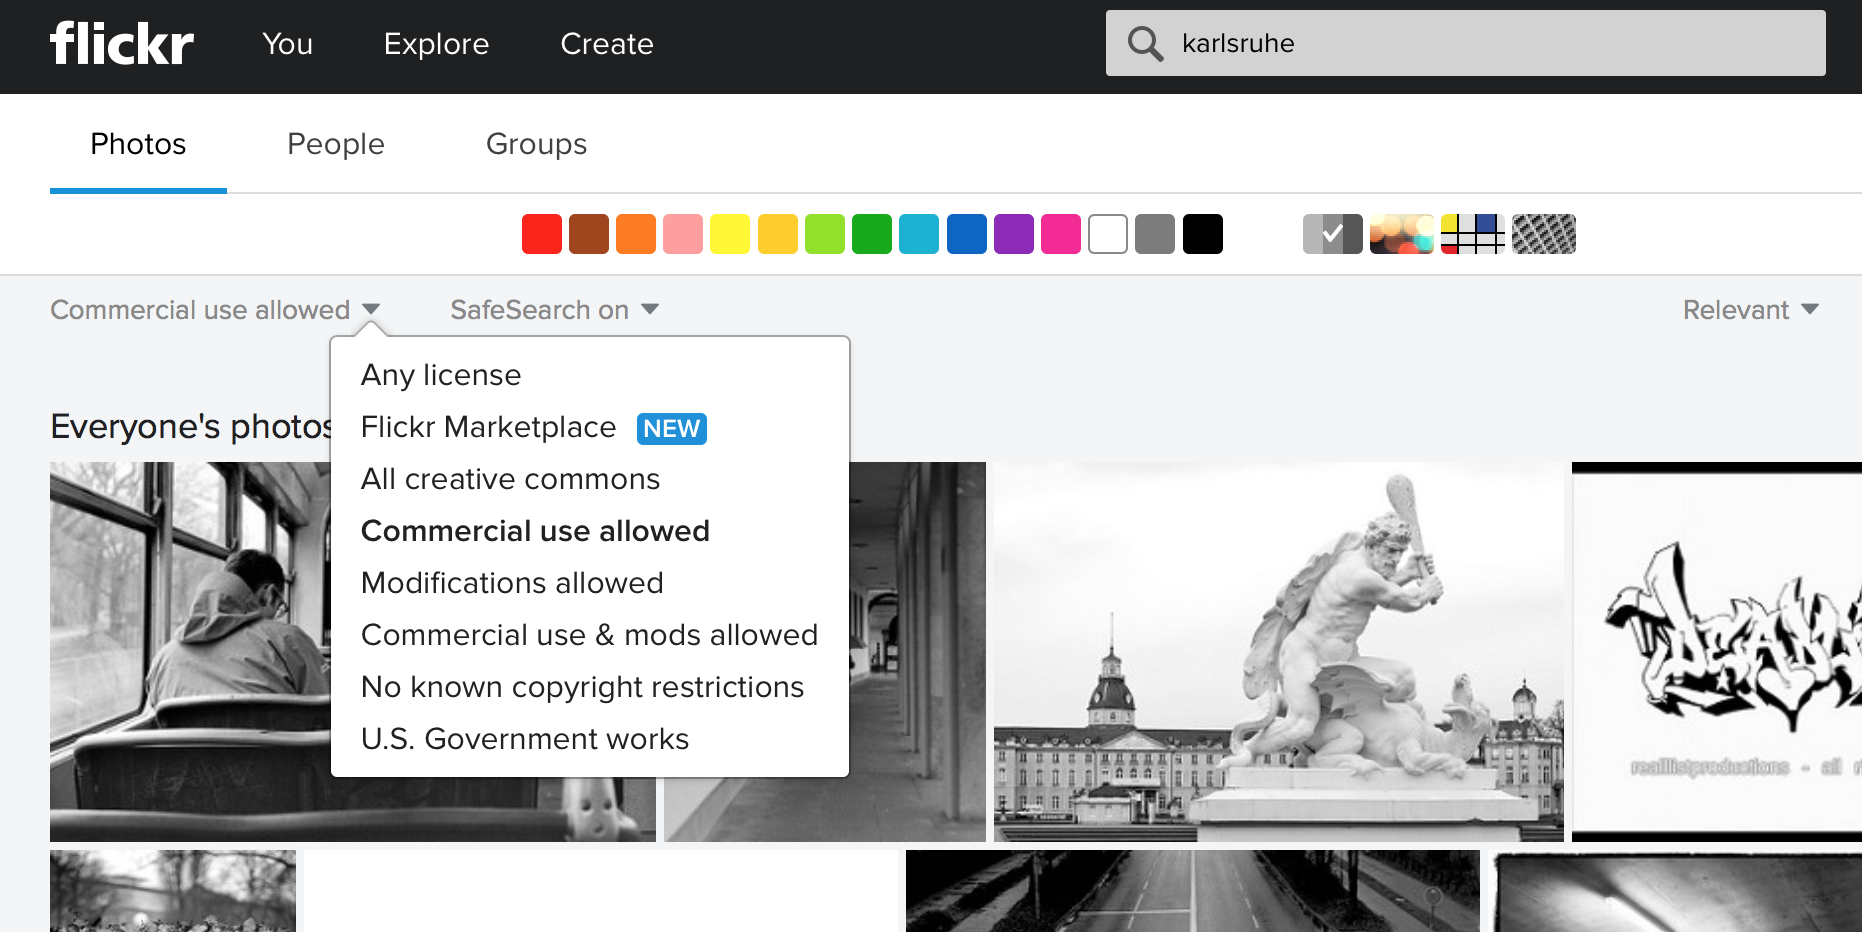This screenshot has height=932, width=1862.
Task: Choose the minimalist grid style filter
Action: (x=1472, y=234)
